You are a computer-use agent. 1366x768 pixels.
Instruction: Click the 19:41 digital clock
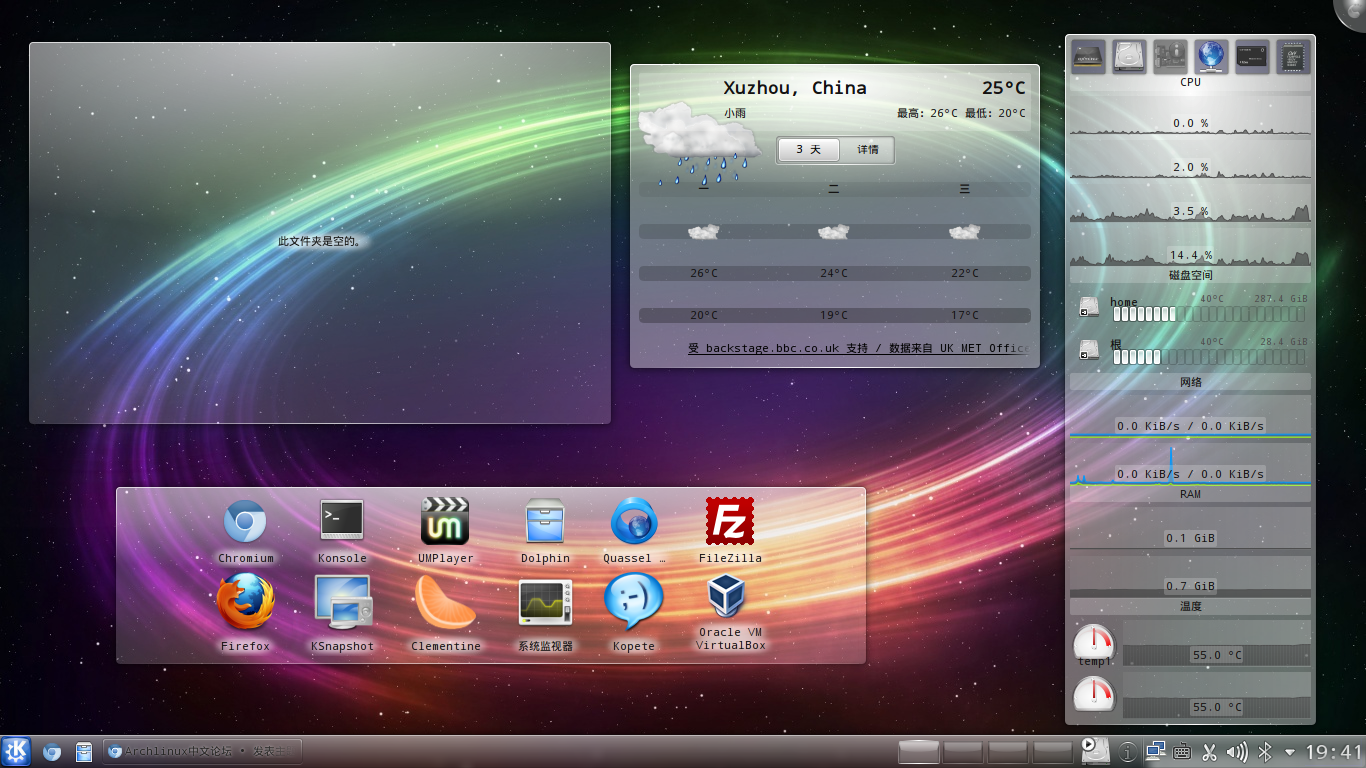click(x=1334, y=752)
